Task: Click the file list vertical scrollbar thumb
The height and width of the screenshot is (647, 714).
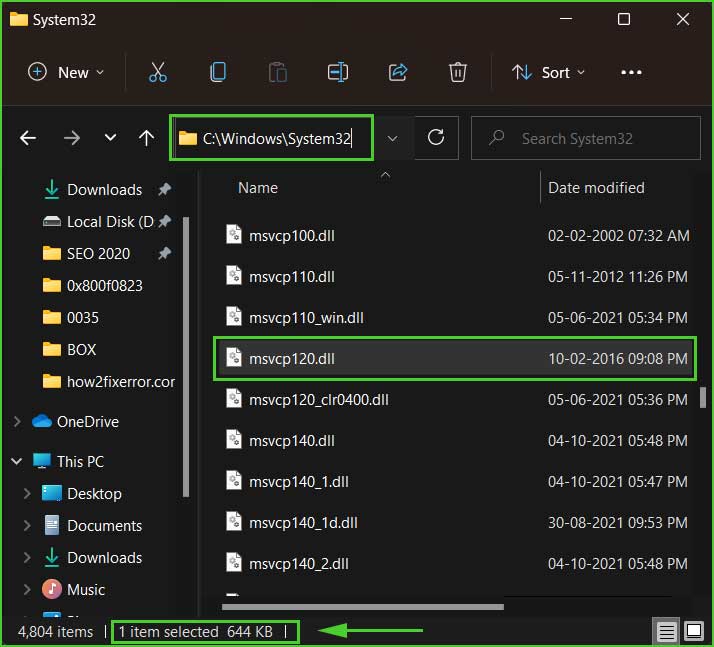Action: [x=703, y=397]
